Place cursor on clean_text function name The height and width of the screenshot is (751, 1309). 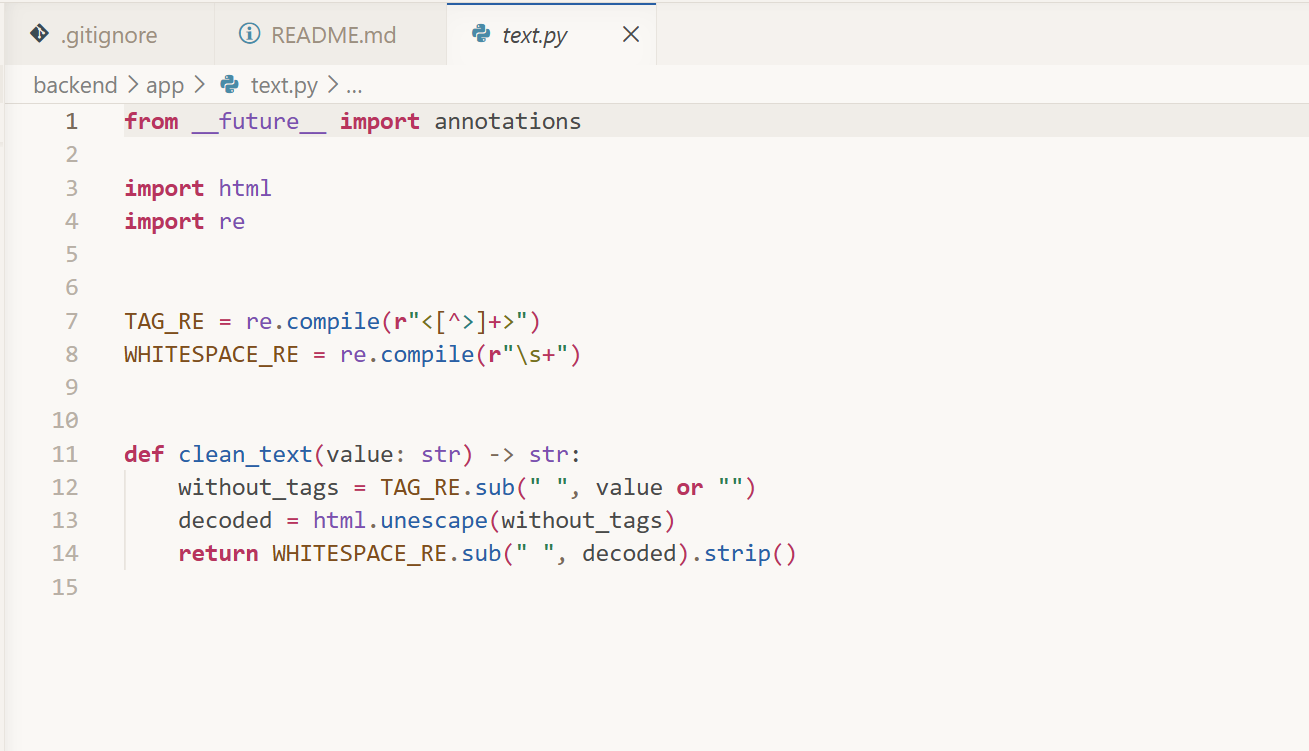click(x=245, y=454)
